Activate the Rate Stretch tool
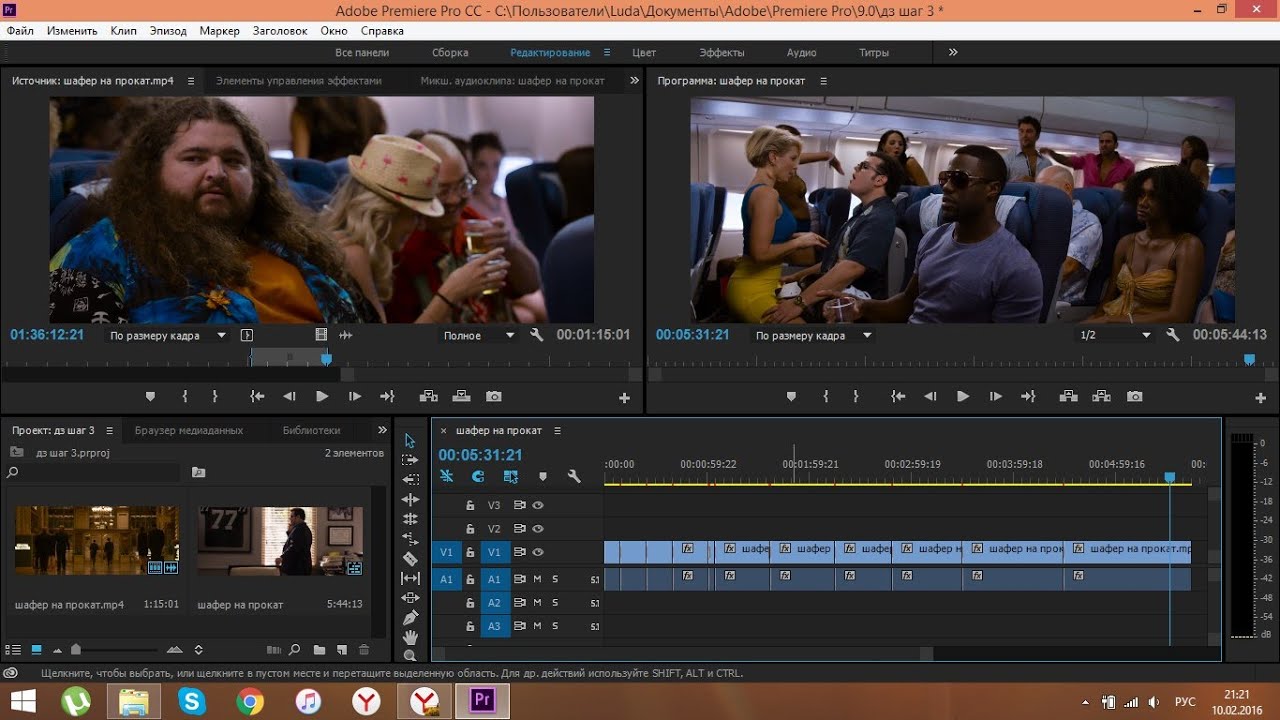1280x720 pixels. tap(410, 539)
